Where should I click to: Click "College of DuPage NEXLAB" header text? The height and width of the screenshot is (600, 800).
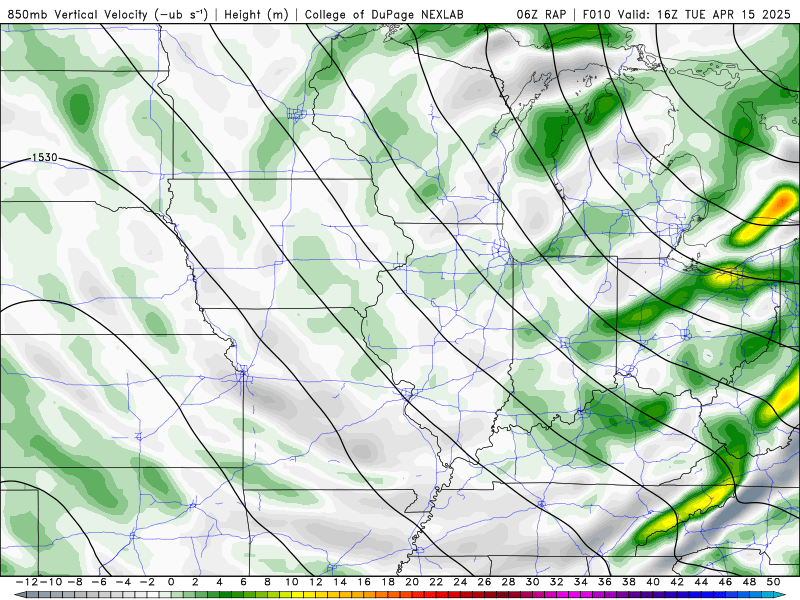pyautogui.click(x=384, y=15)
